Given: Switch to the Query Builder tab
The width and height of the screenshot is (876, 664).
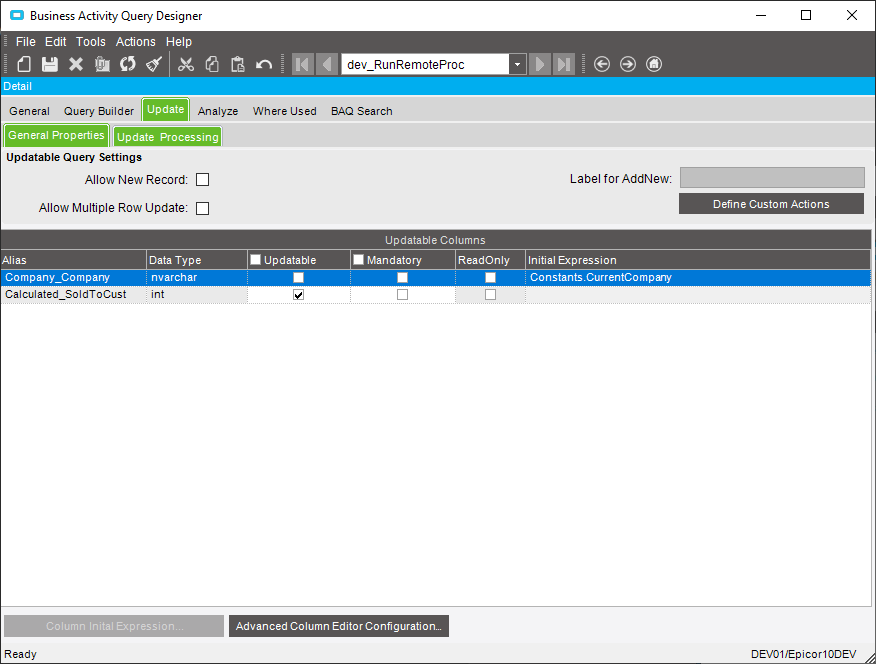Looking at the screenshot, I should [99, 111].
